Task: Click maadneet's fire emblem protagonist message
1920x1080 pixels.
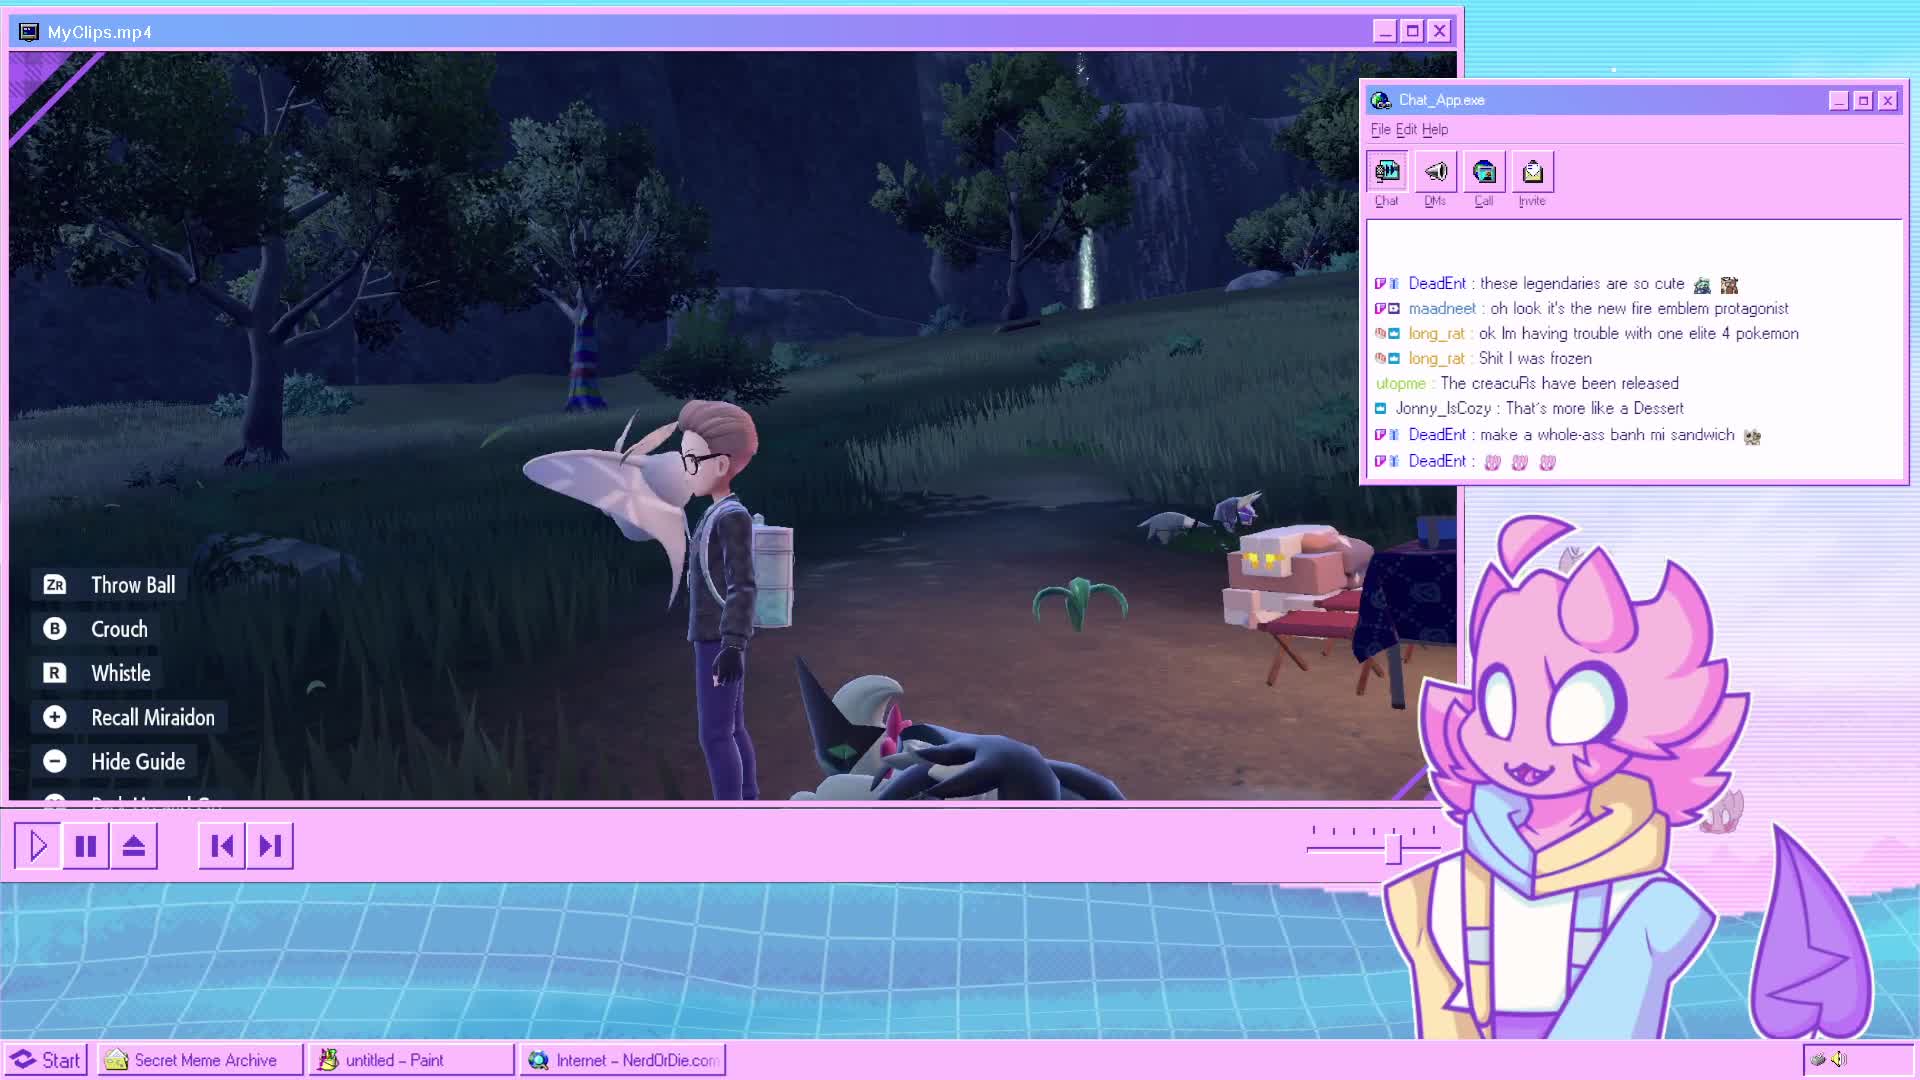Action: pos(1581,309)
